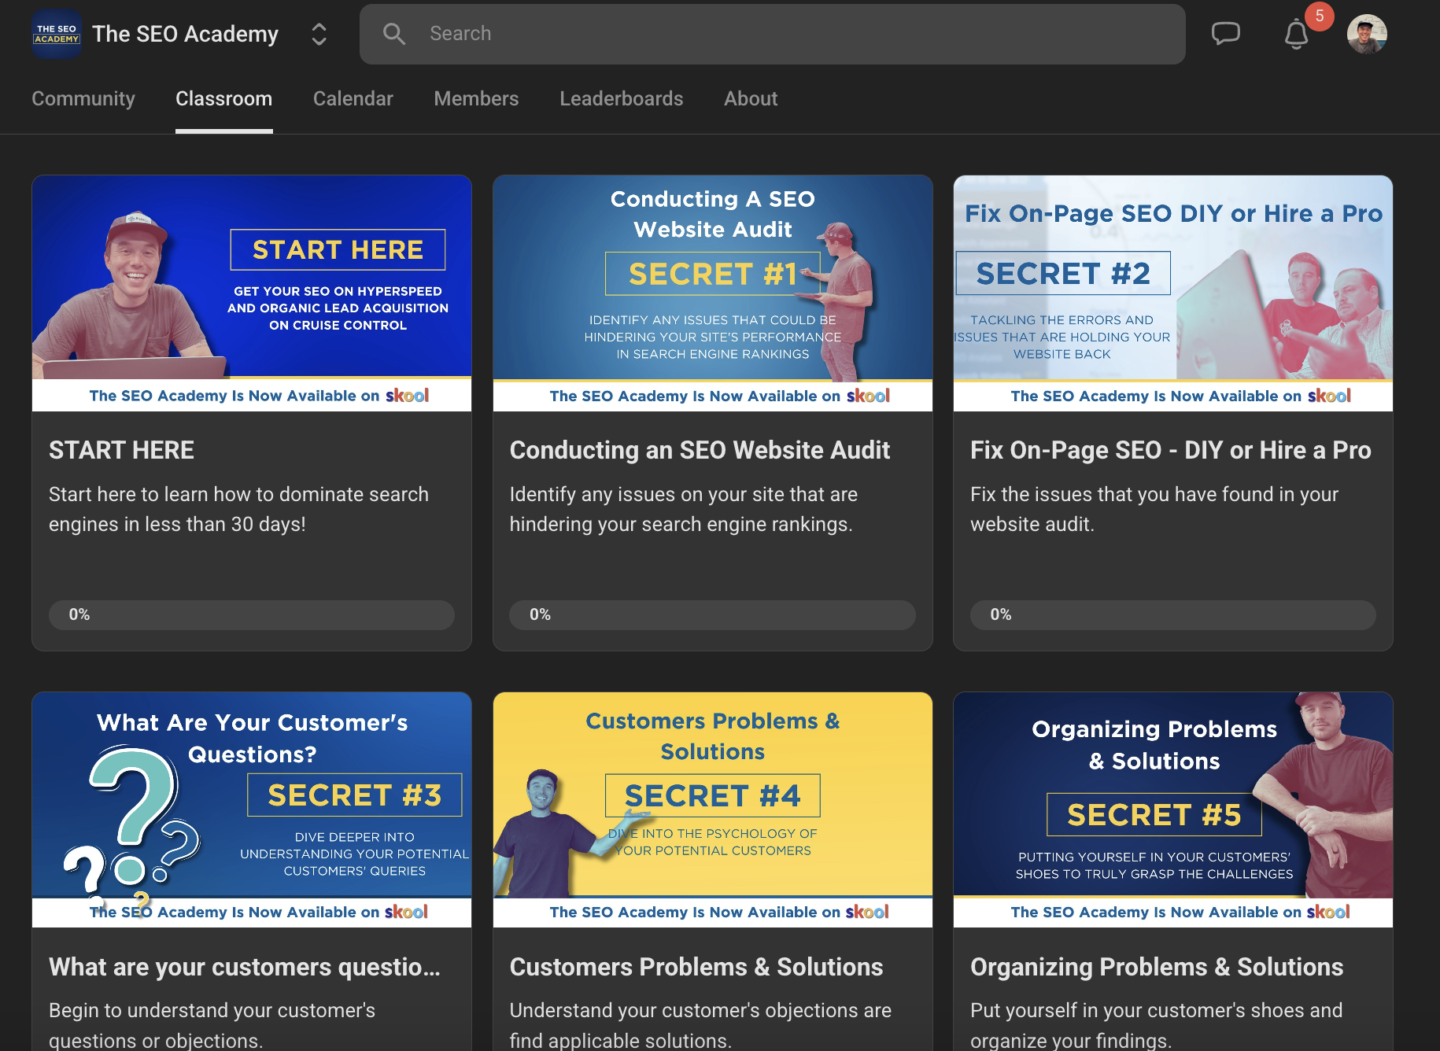Click 'Fix the issues that you have found' text

click(1154, 509)
